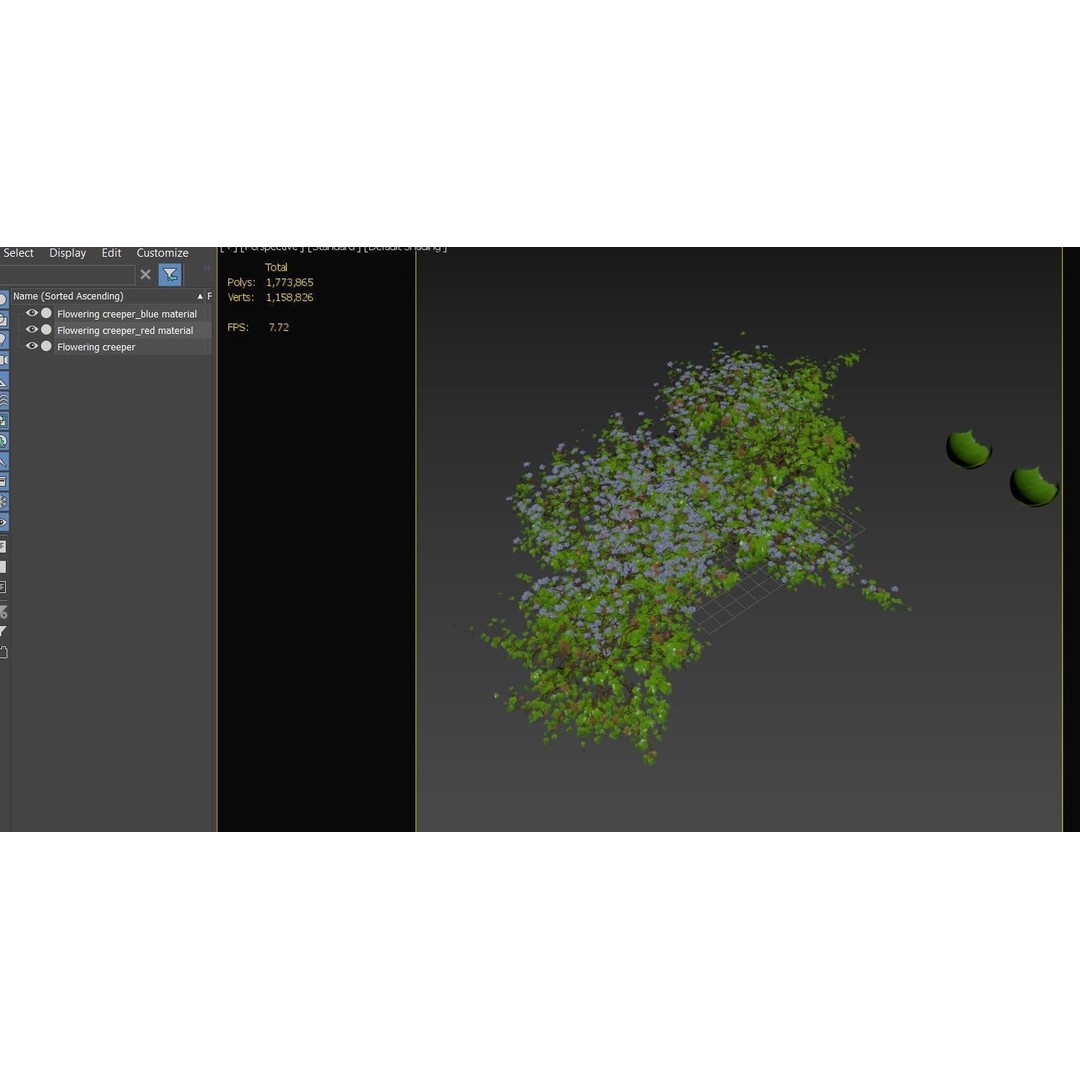Sort by Name (Sorted Ascending) column header

point(108,296)
